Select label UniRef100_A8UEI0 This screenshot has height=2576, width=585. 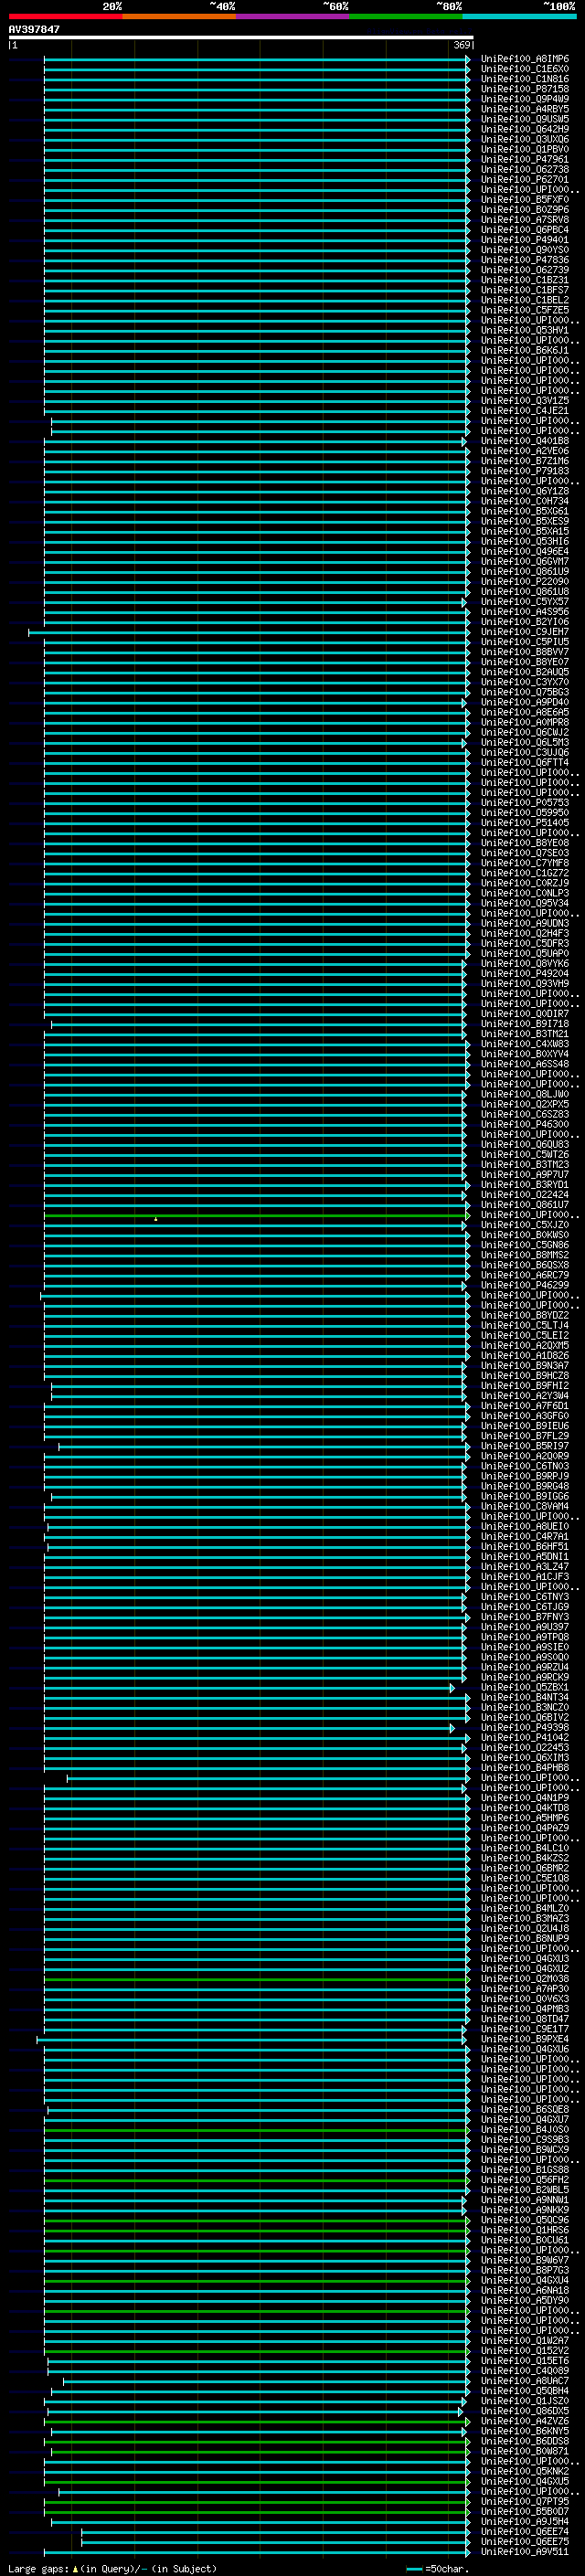524,1527
